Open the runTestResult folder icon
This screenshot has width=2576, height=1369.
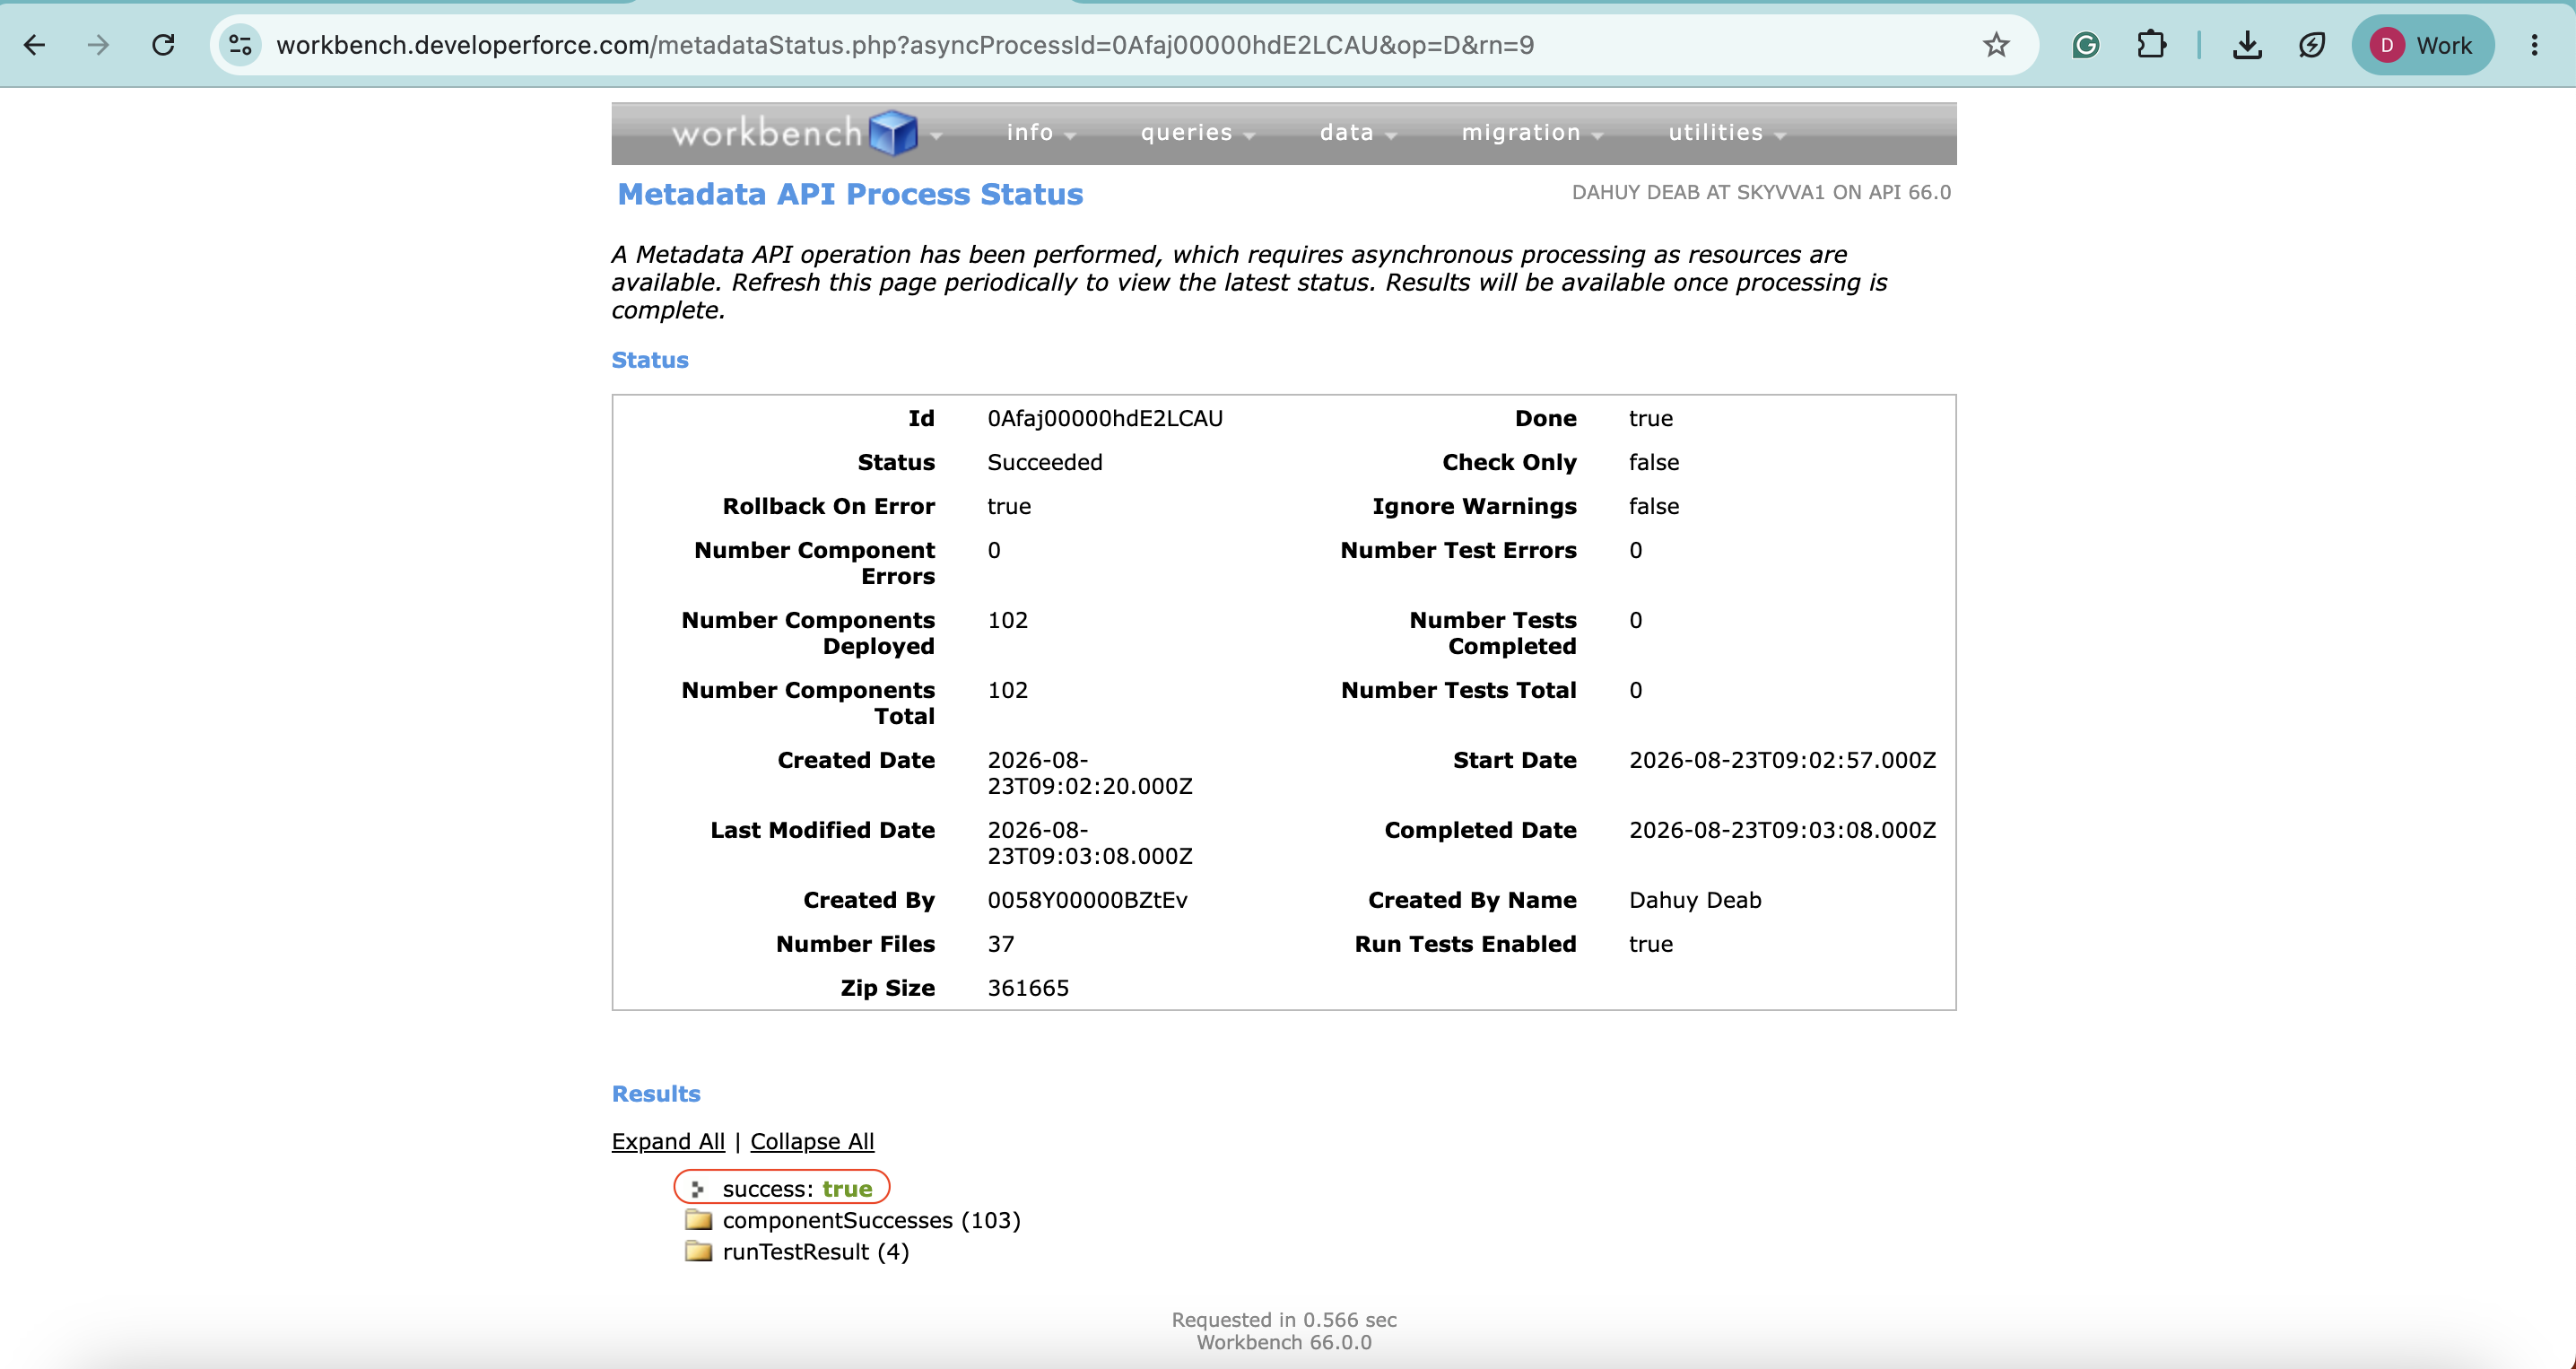(x=698, y=1251)
